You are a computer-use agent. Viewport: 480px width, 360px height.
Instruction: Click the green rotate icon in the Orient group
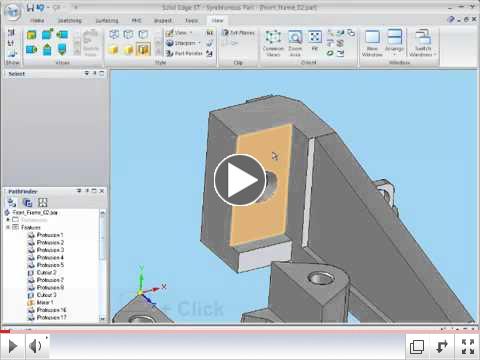pos(330,53)
